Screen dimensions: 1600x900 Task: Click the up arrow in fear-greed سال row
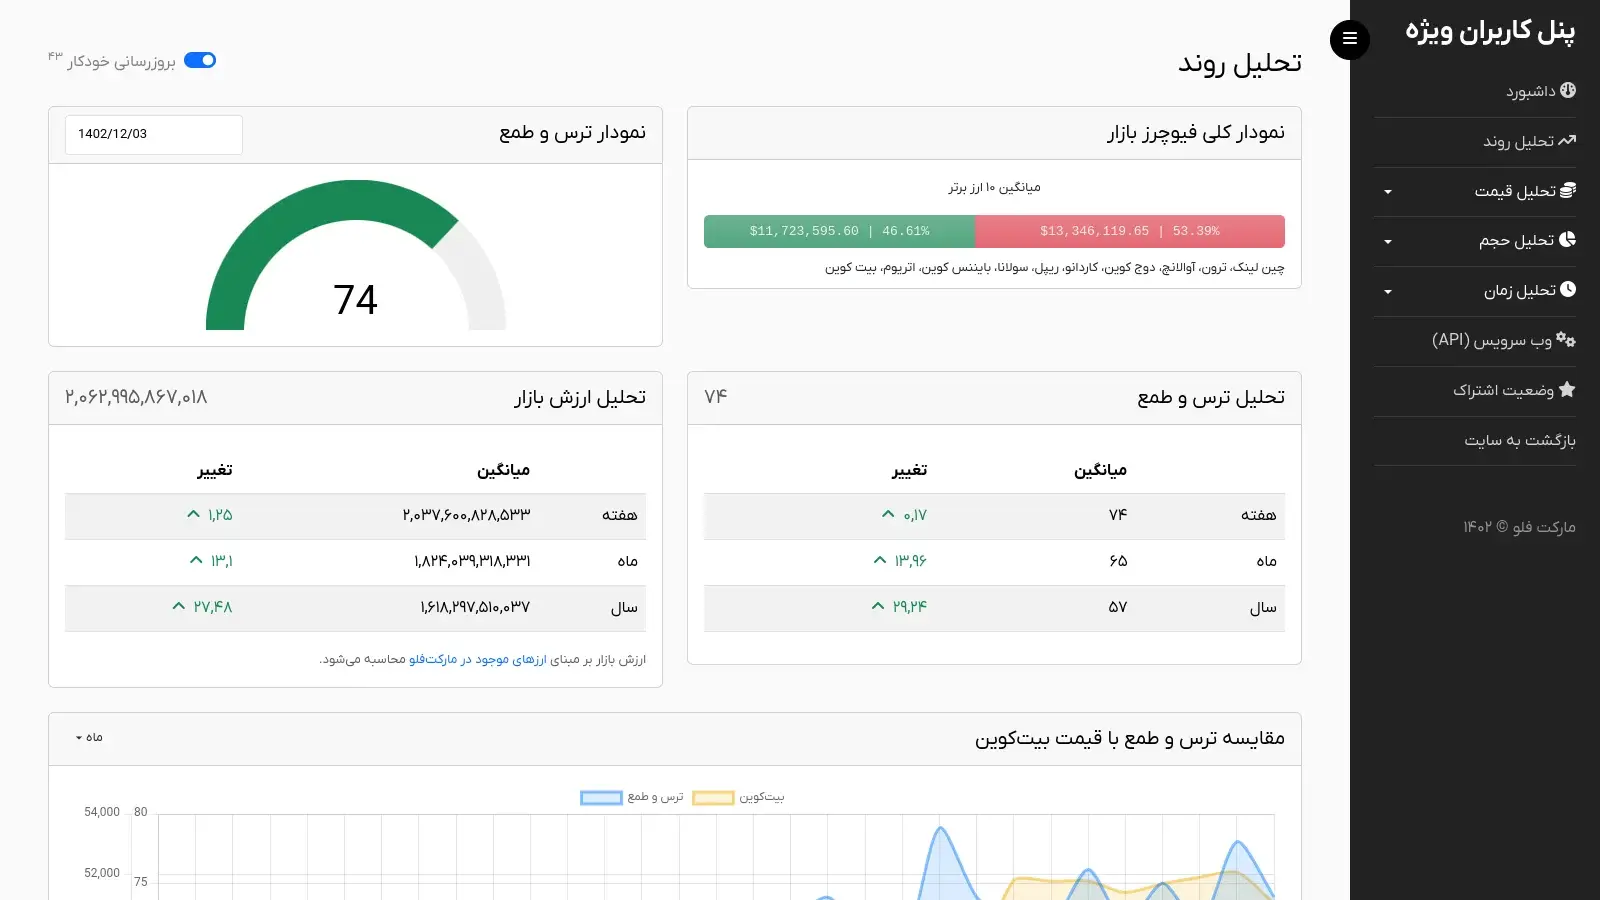[x=878, y=606]
